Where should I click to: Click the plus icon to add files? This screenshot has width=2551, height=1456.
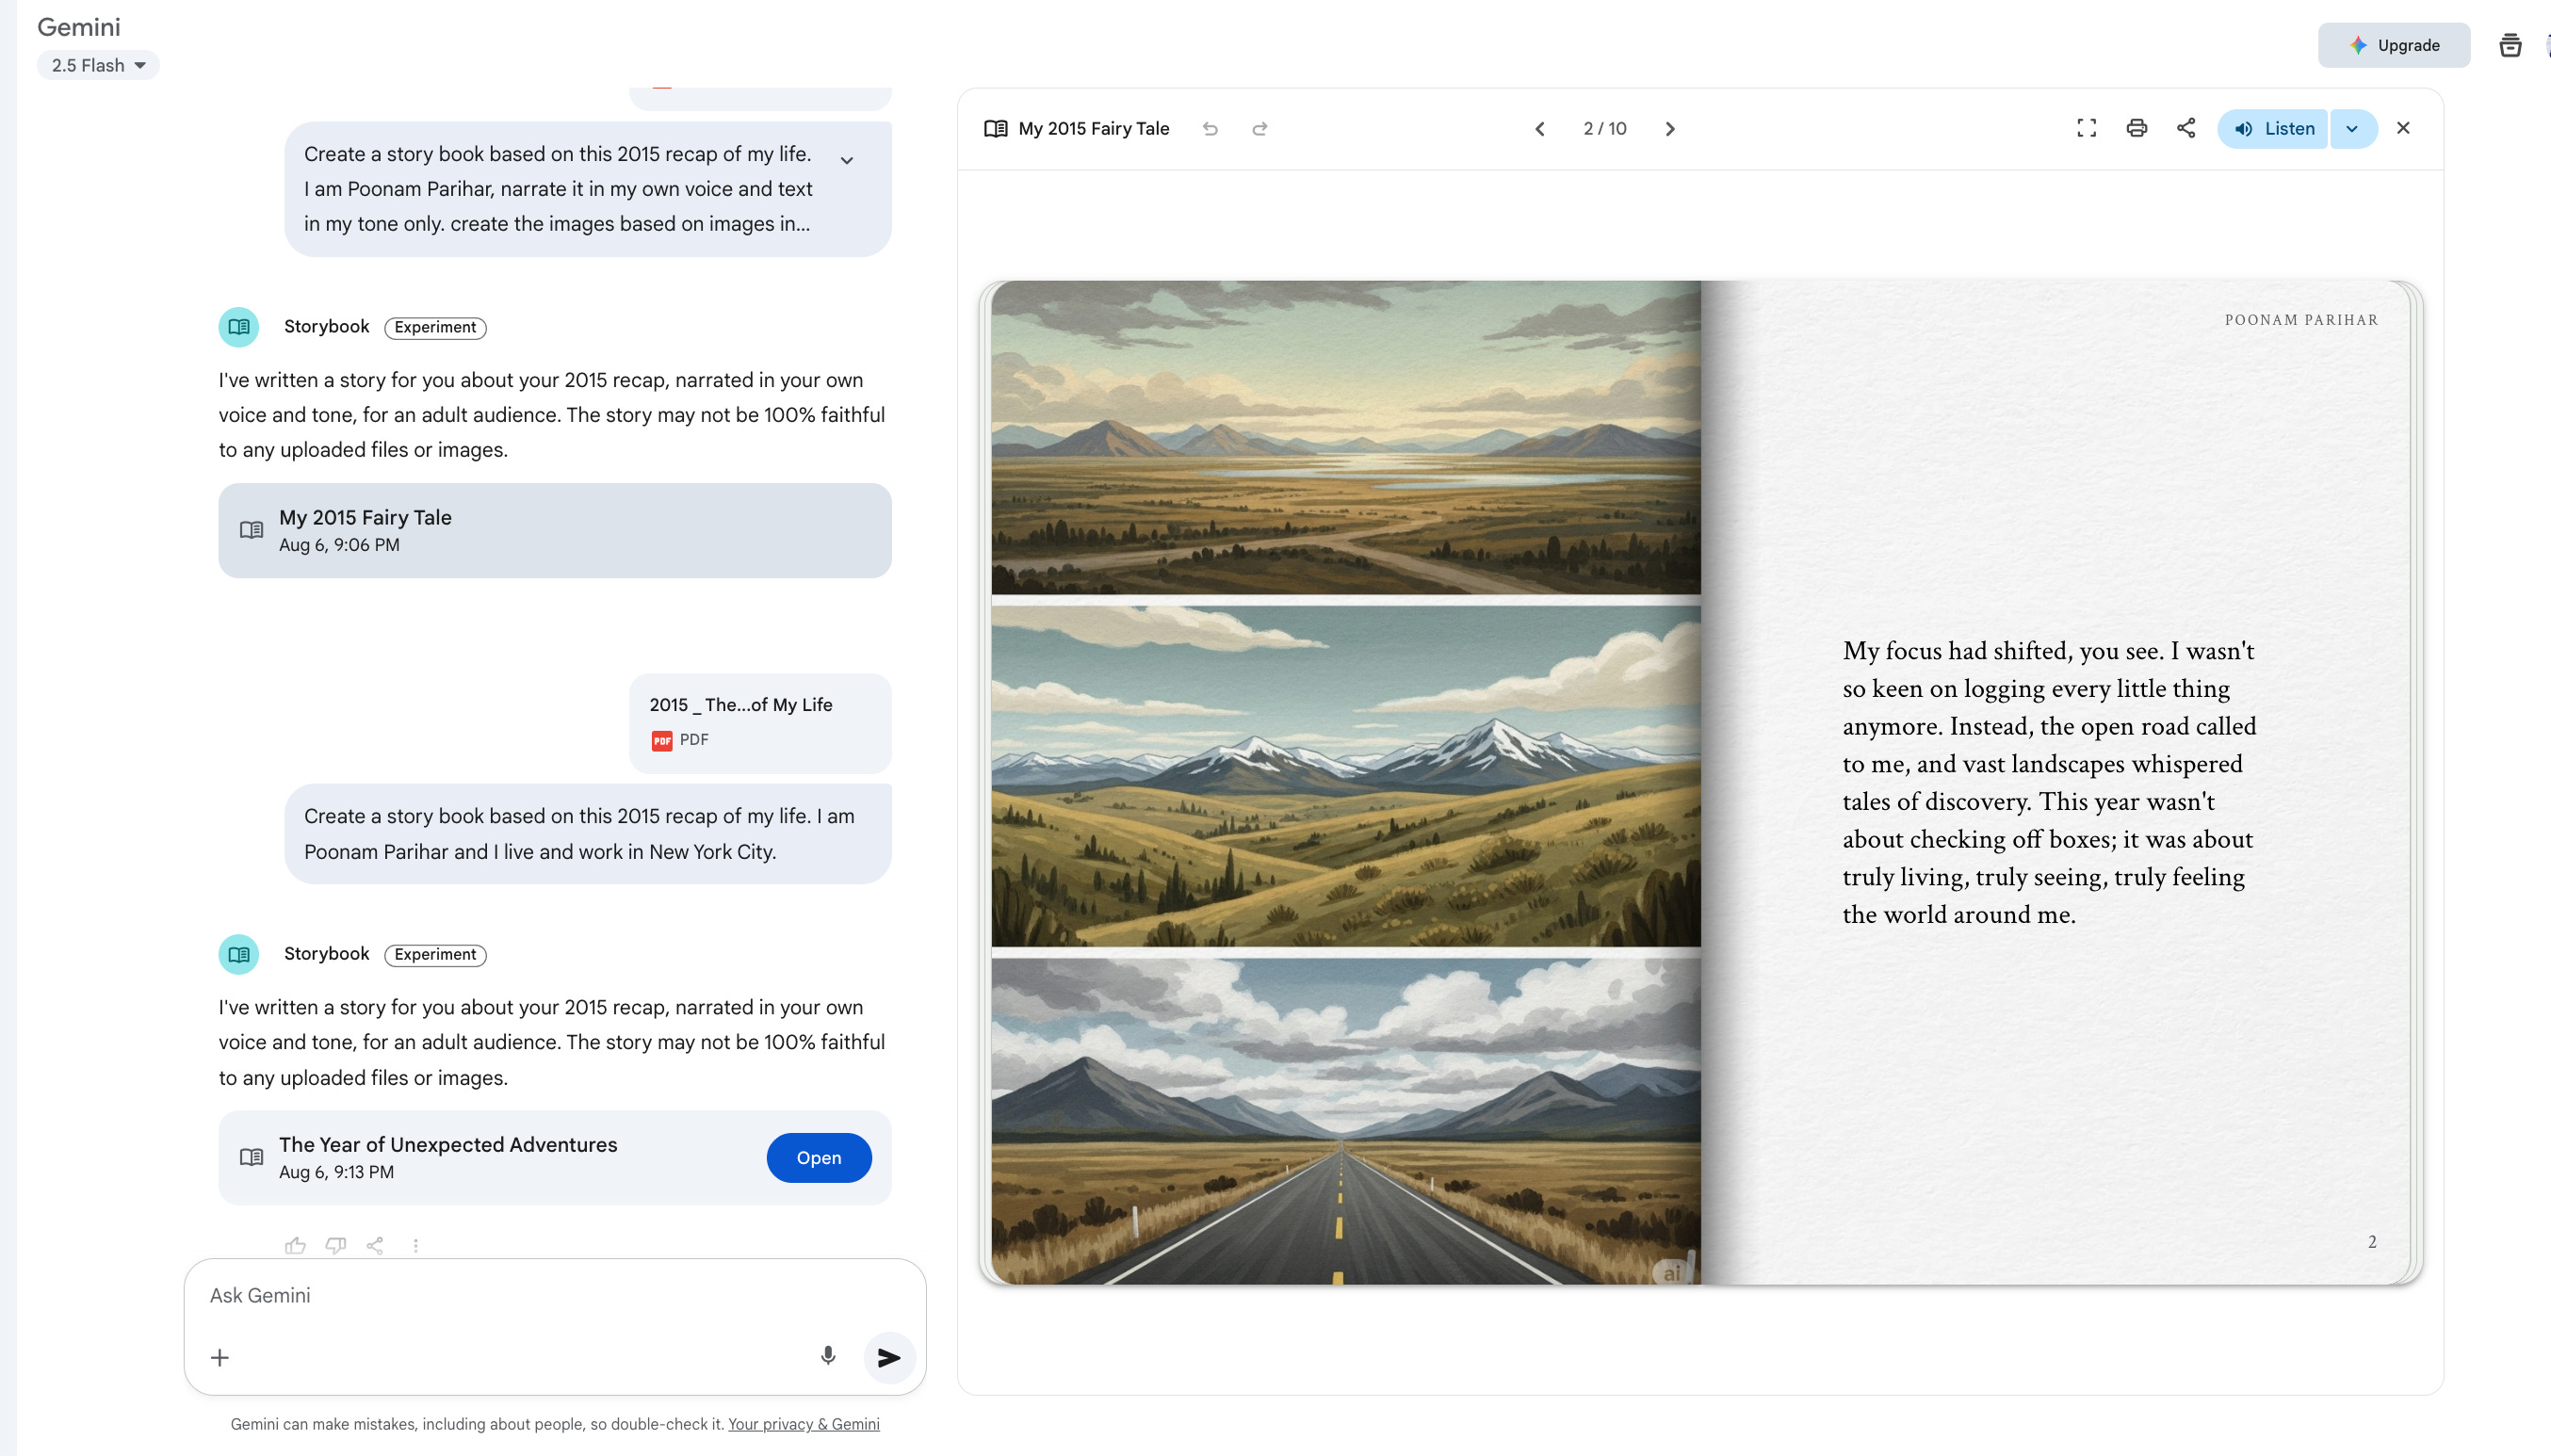coord(220,1357)
